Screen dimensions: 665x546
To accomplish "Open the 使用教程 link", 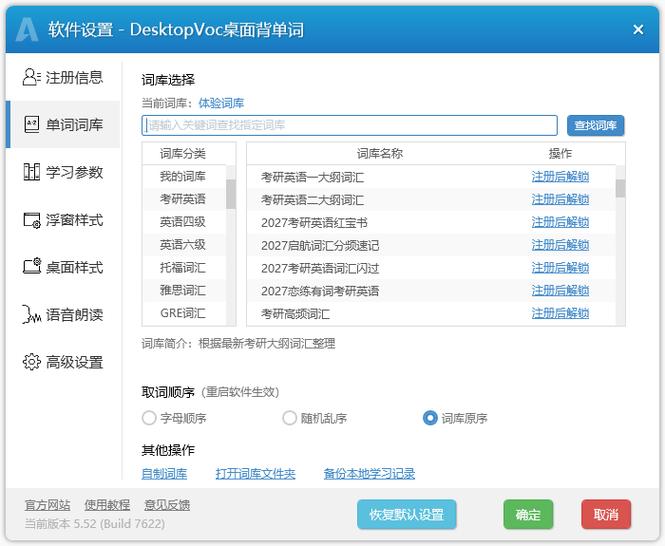I will tap(107, 504).
